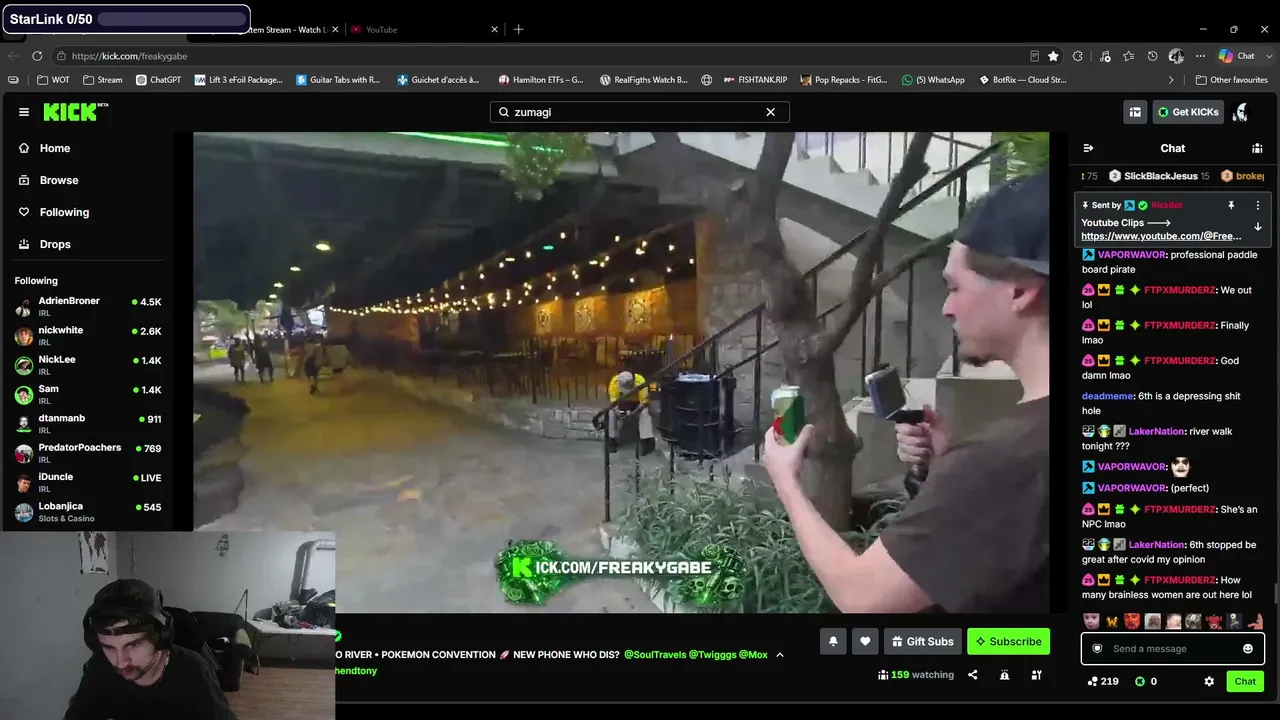1280x720 pixels.
Task: Expand the stream title chevron
Action: click(780, 655)
